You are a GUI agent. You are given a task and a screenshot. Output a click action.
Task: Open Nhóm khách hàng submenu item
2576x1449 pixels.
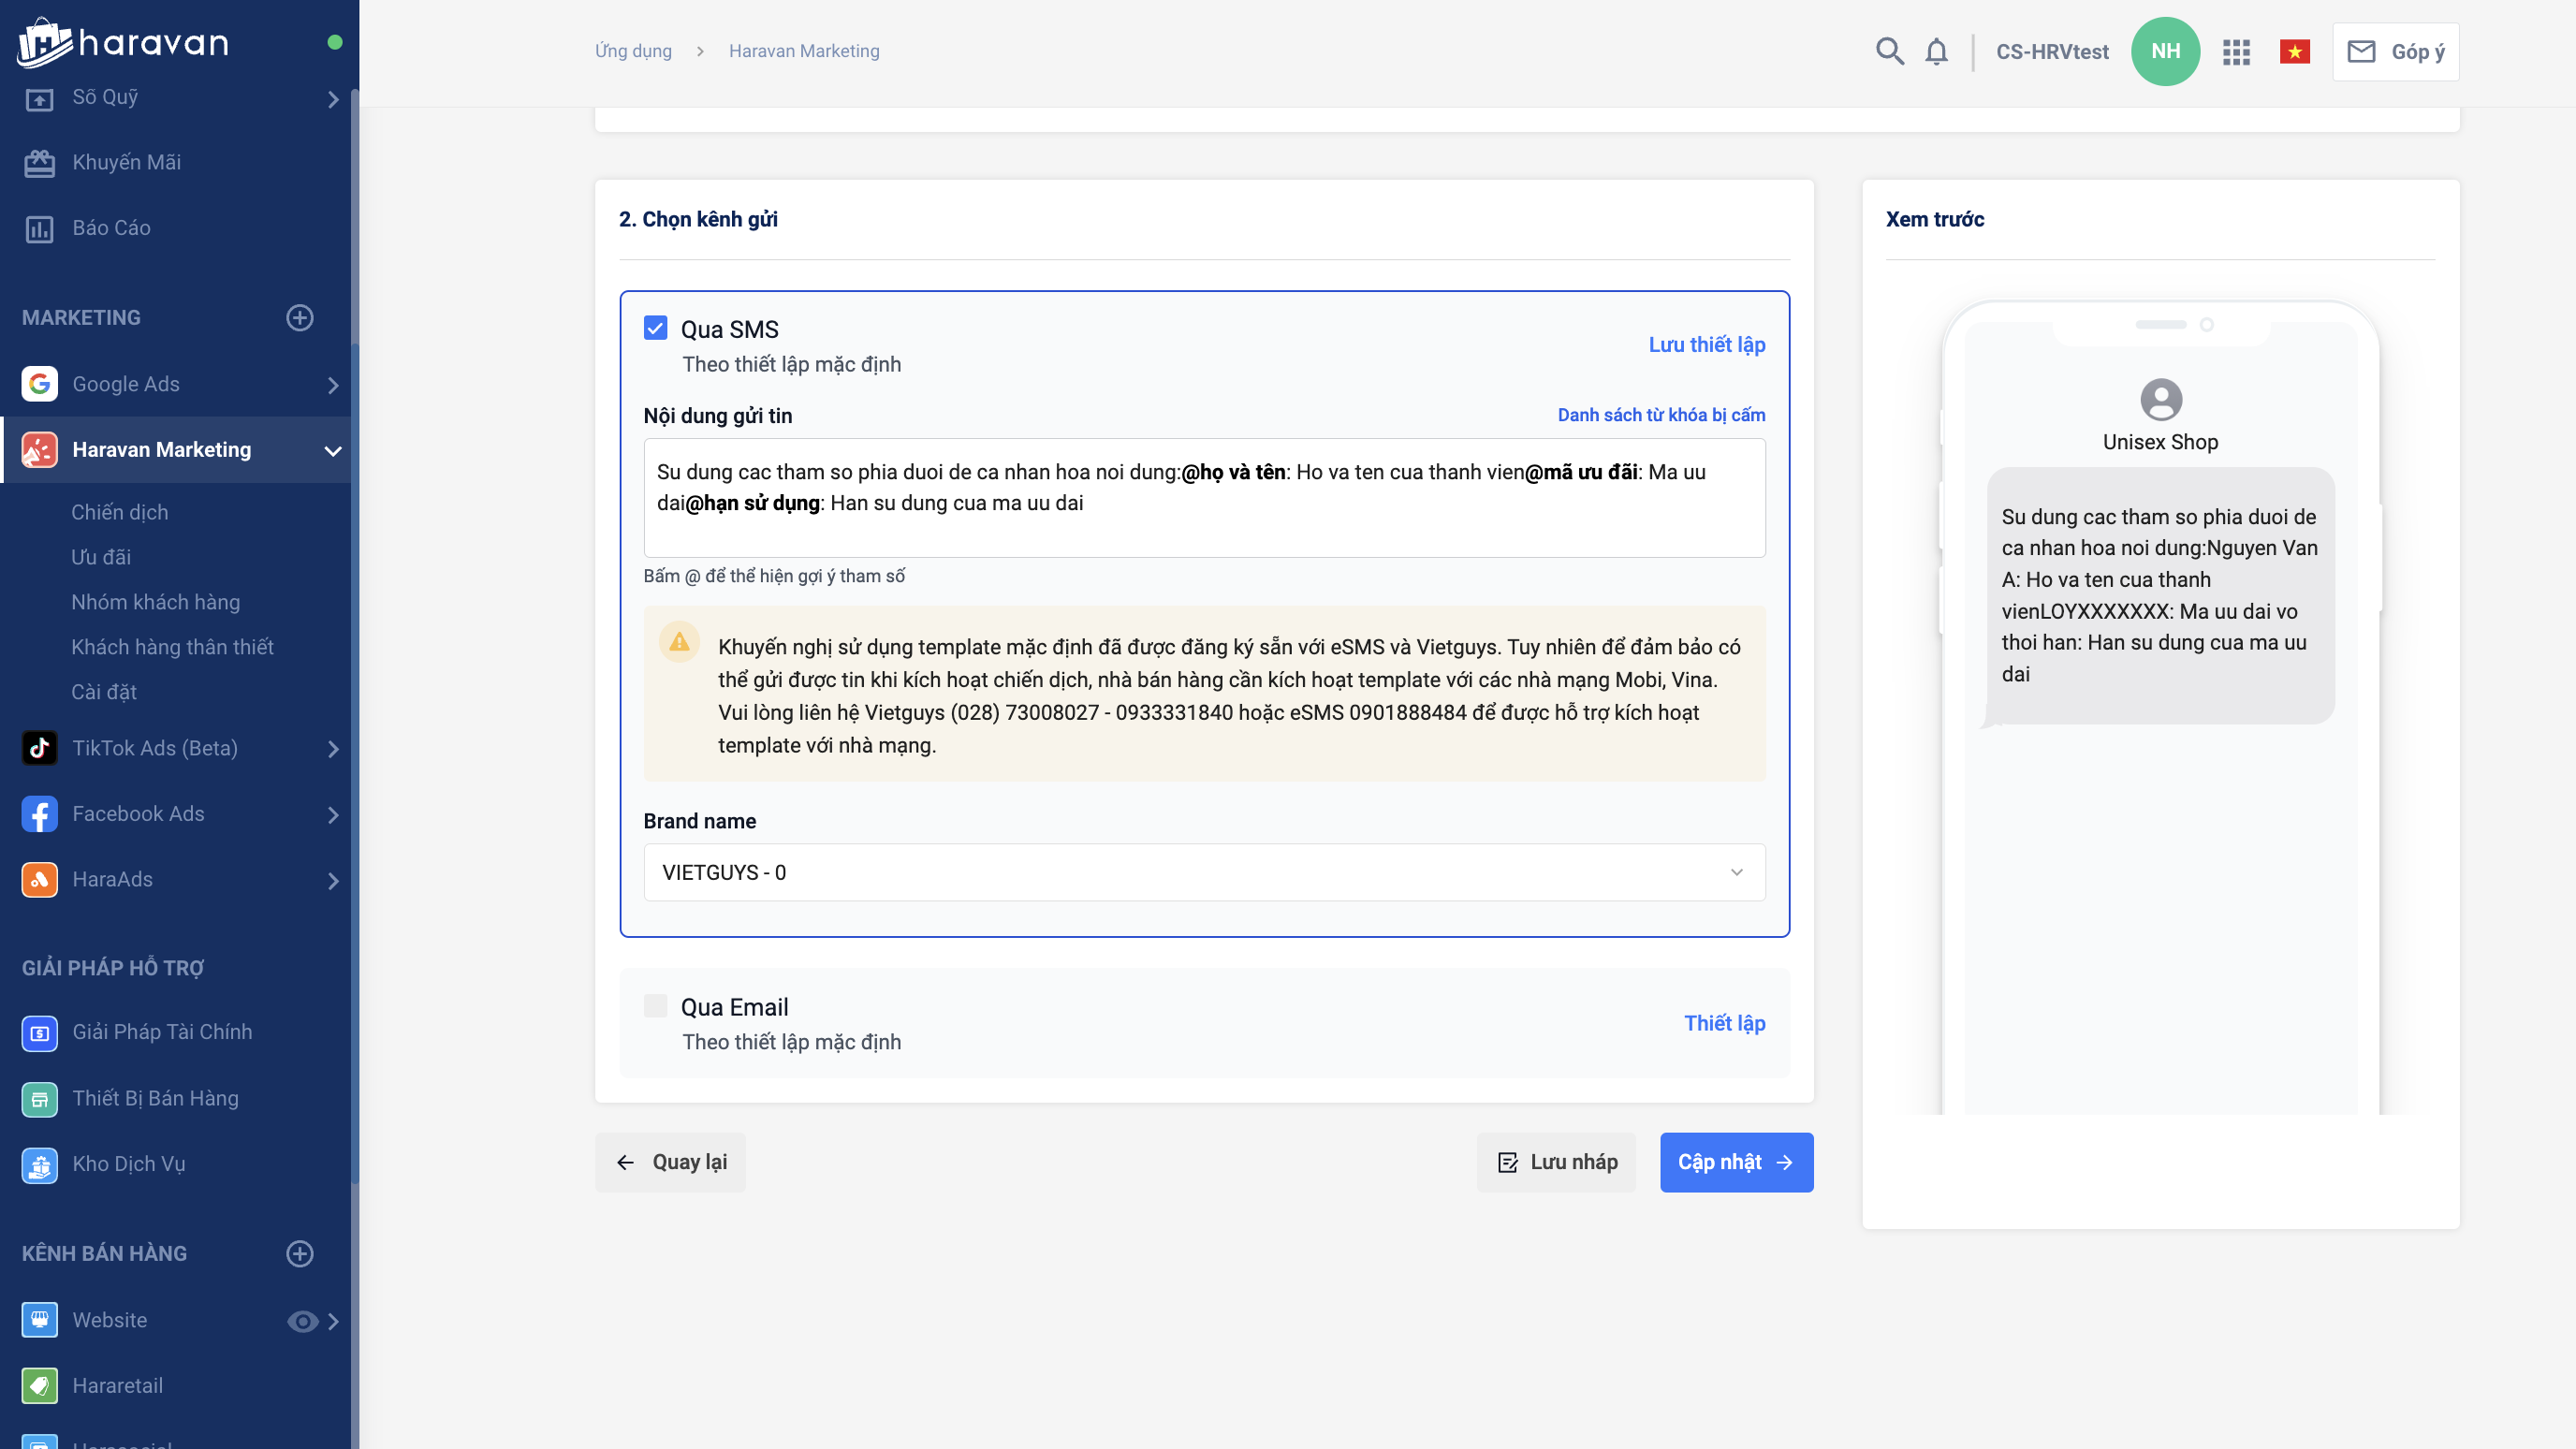[x=156, y=602]
